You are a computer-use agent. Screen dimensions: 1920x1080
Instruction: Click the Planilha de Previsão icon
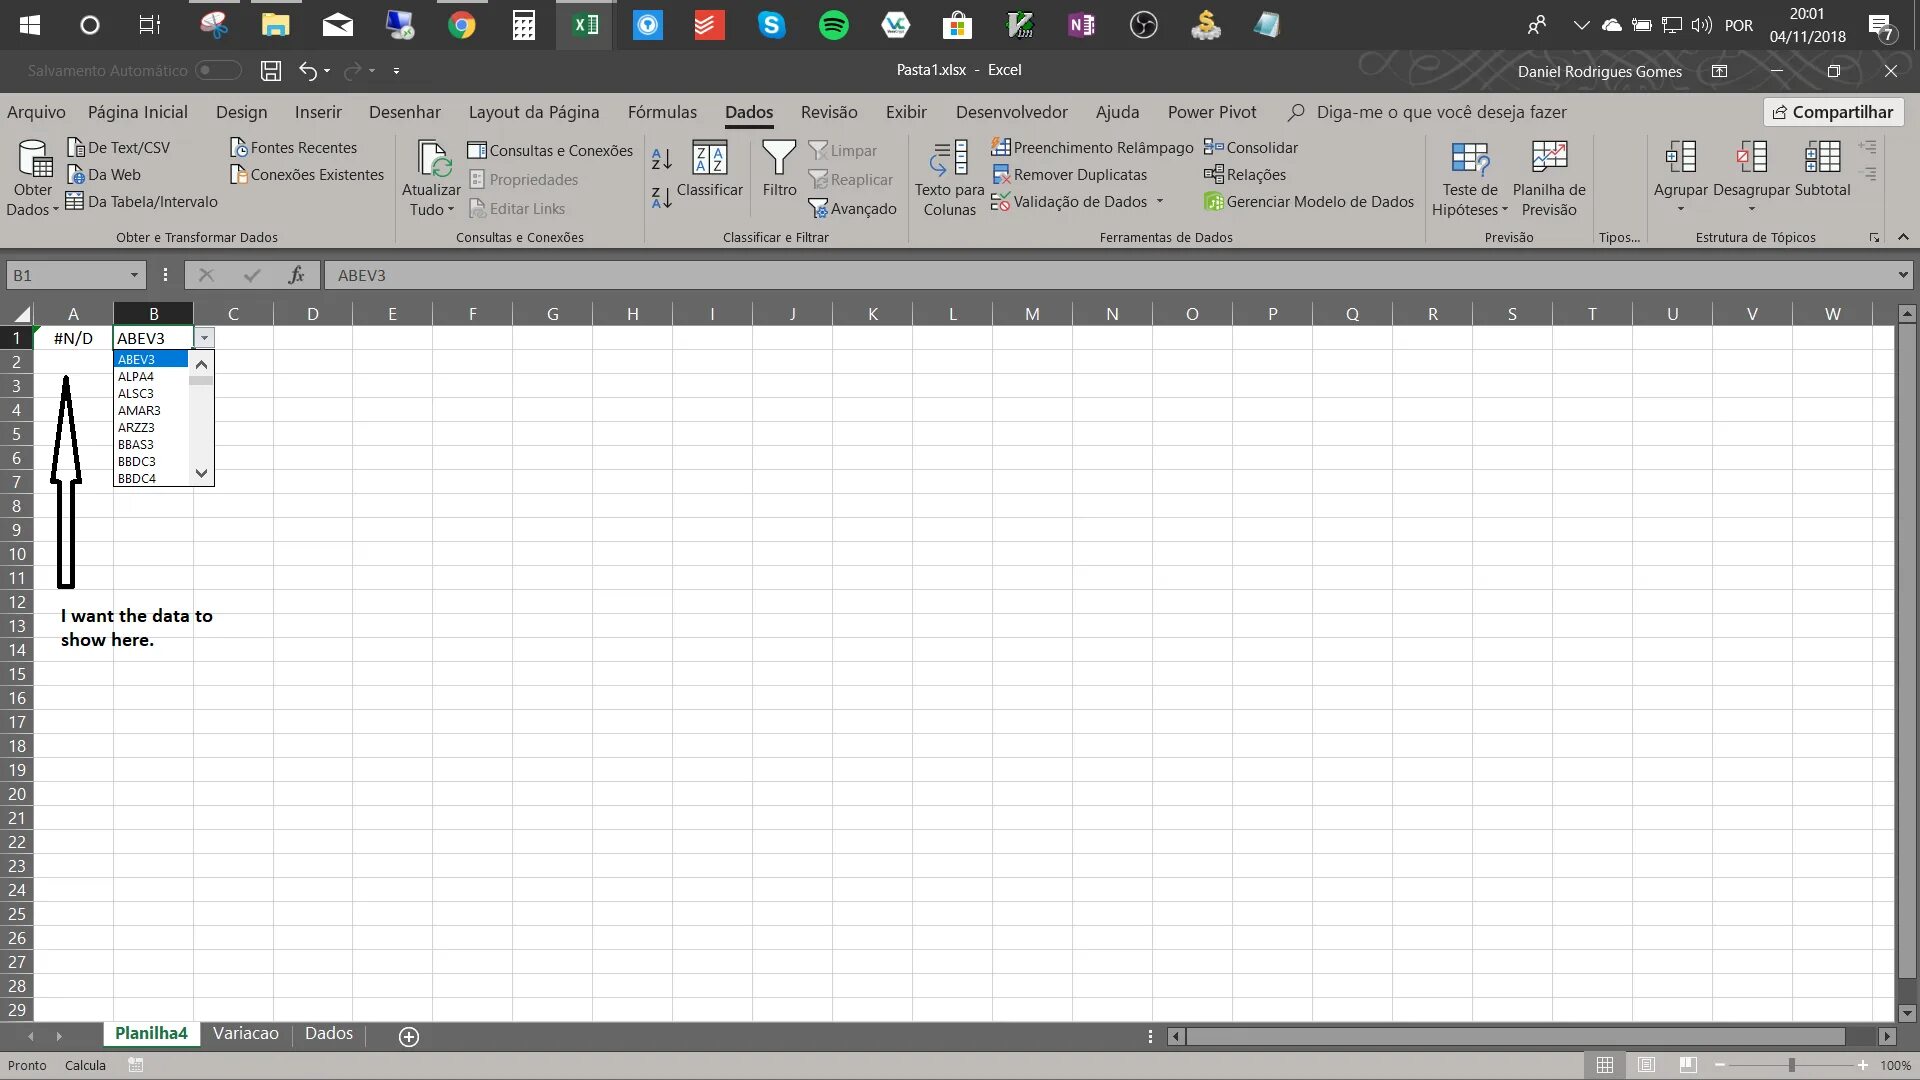(1548, 158)
